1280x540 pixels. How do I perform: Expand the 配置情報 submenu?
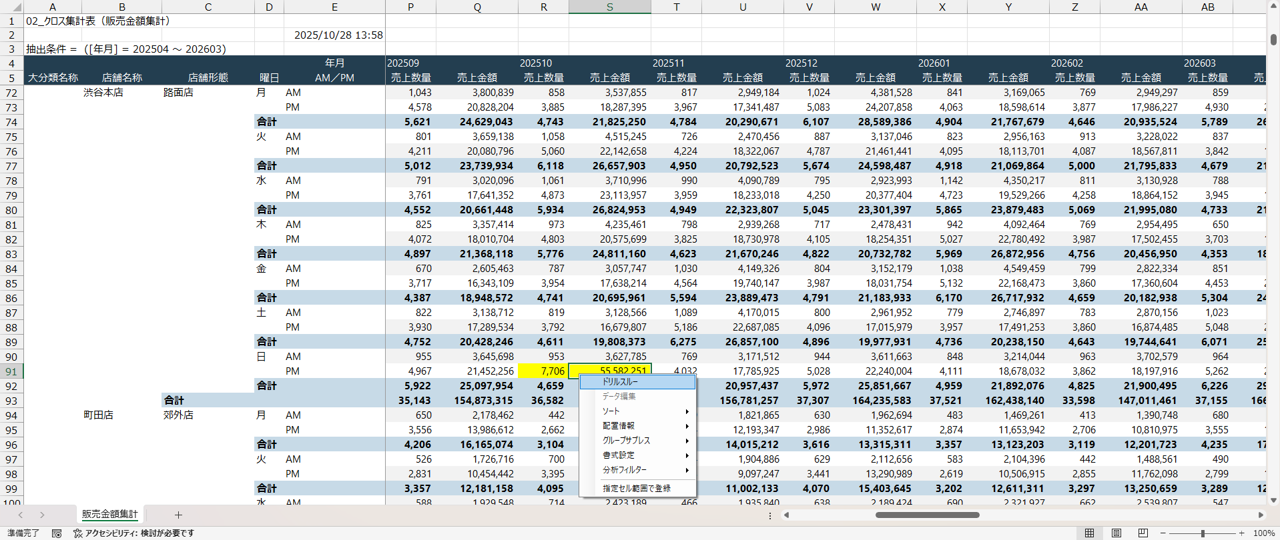[x=618, y=426]
